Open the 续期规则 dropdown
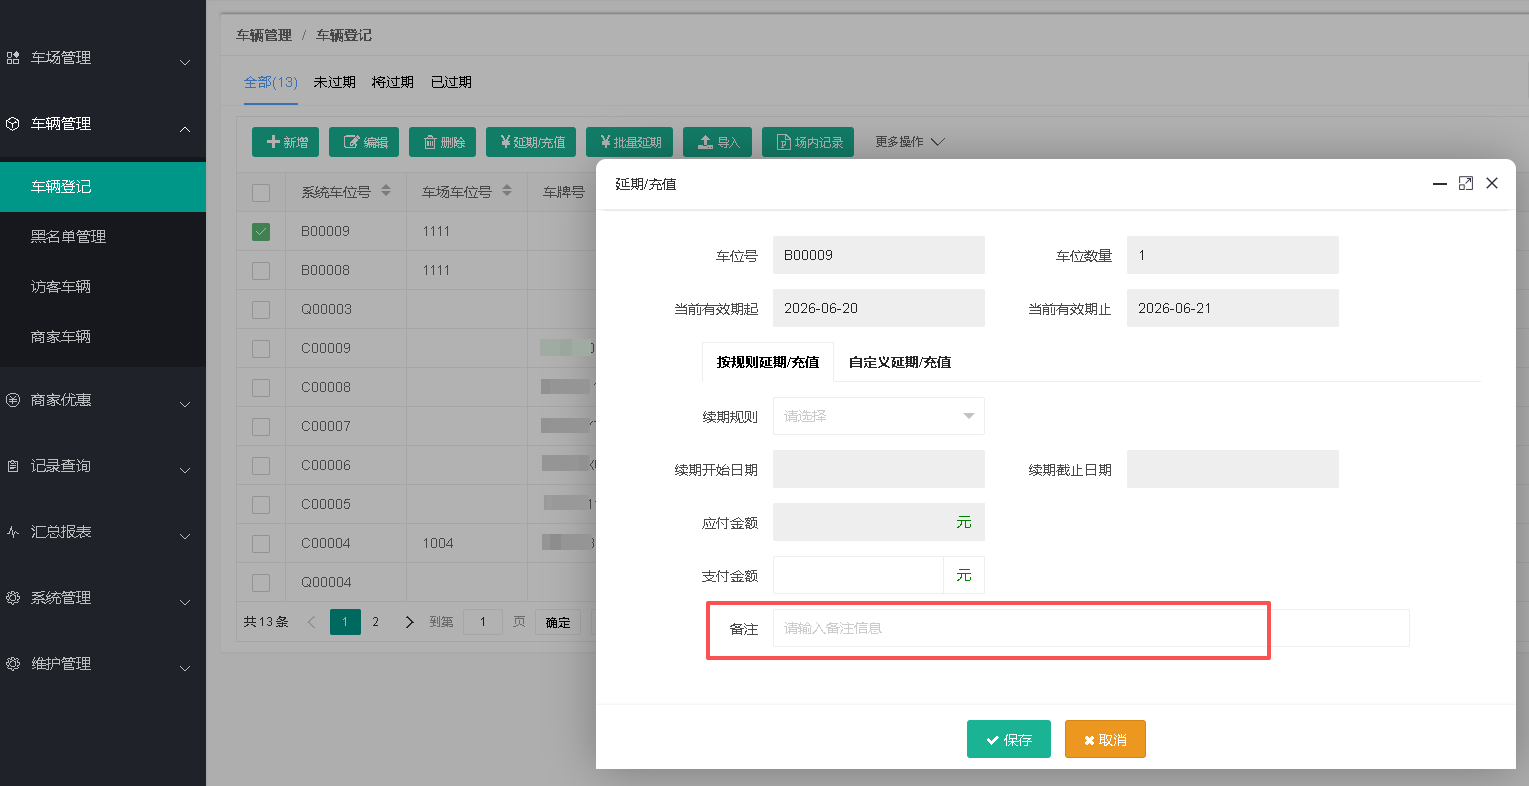Screen dimensions: 1529x786 [x=878, y=416]
